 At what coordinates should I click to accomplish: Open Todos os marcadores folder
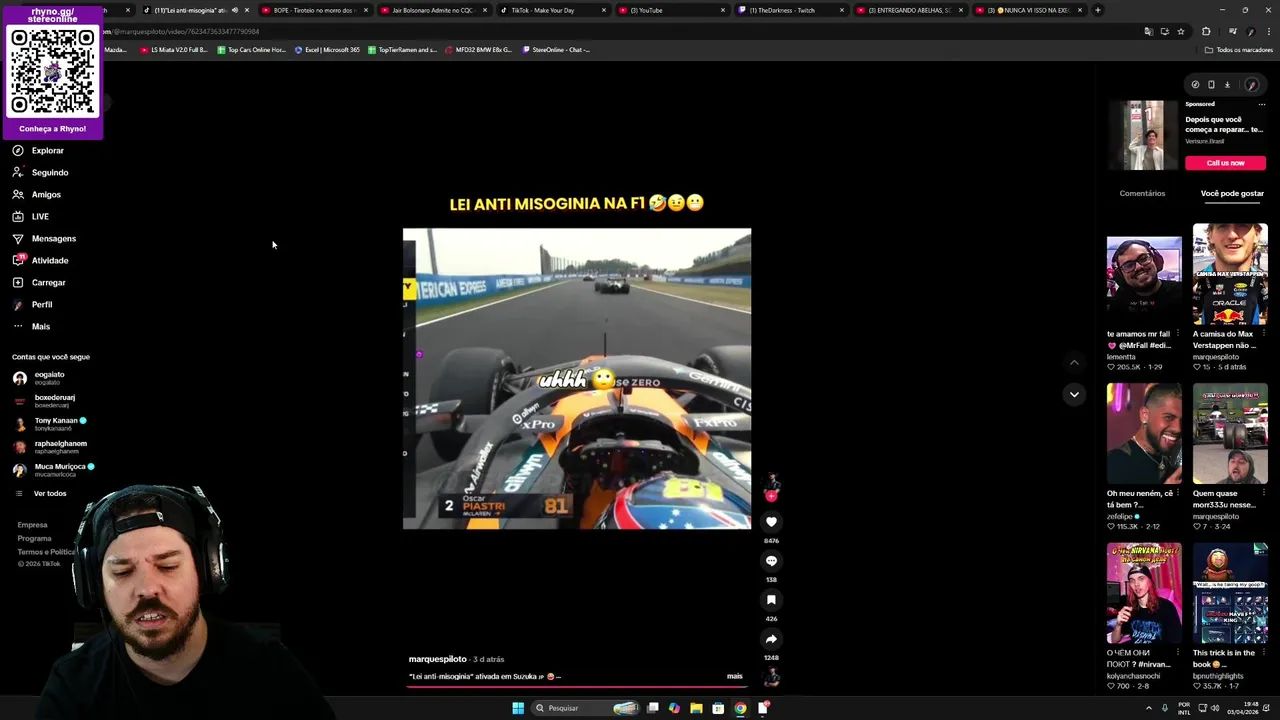click(x=1238, y=49)
